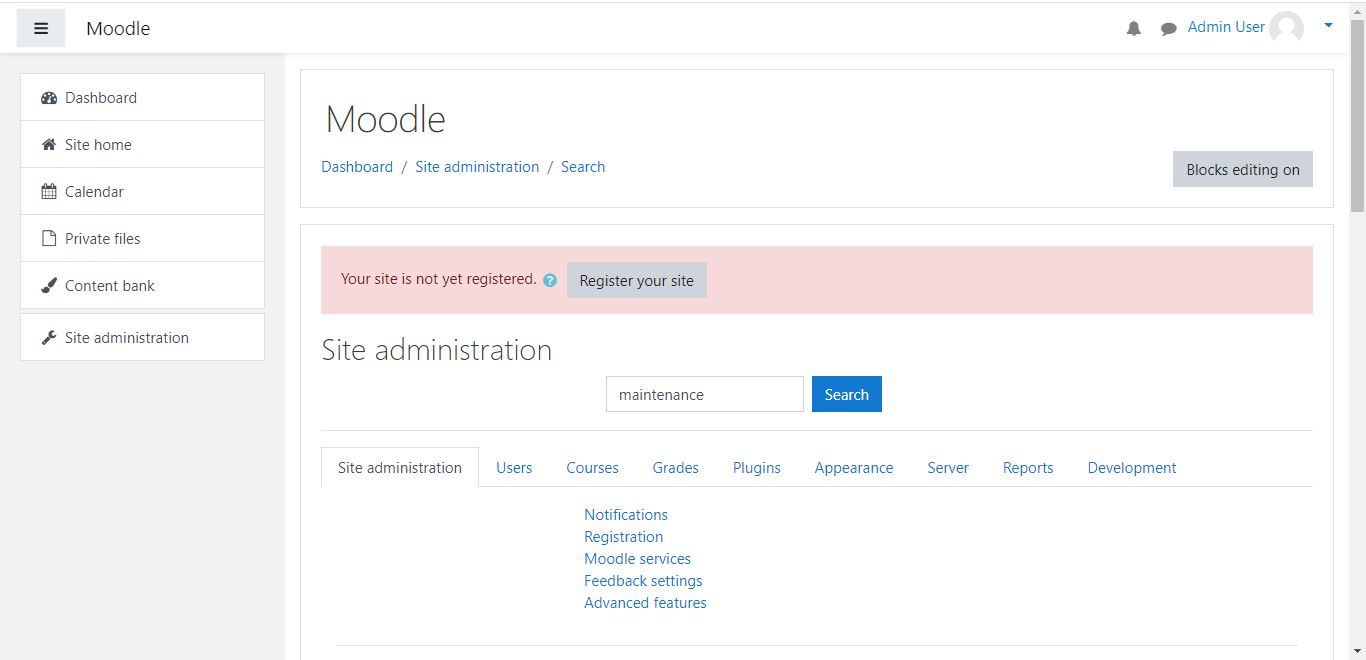Image resolution: width=1366 pixels, height=660 pixels.
Task: Toggle the hamburger side panel button
Action: point(41,29)
